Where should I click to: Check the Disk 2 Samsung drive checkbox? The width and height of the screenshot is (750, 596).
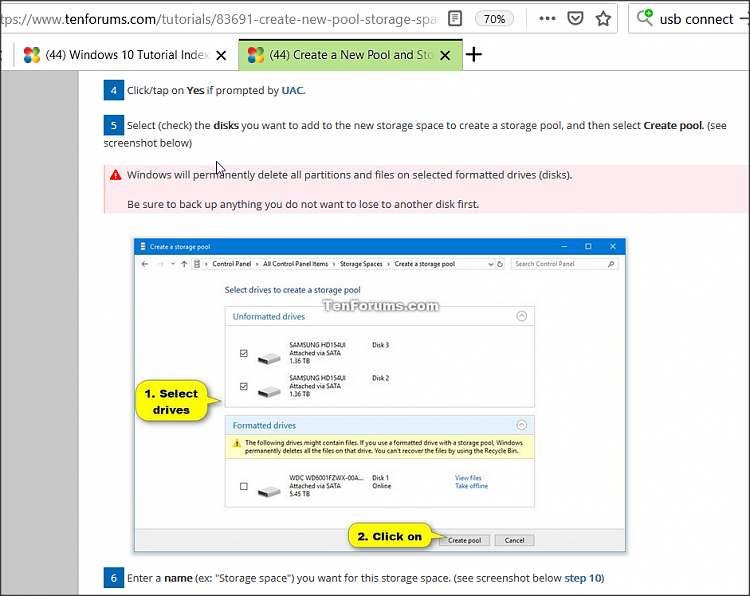(x=243, y=386)
